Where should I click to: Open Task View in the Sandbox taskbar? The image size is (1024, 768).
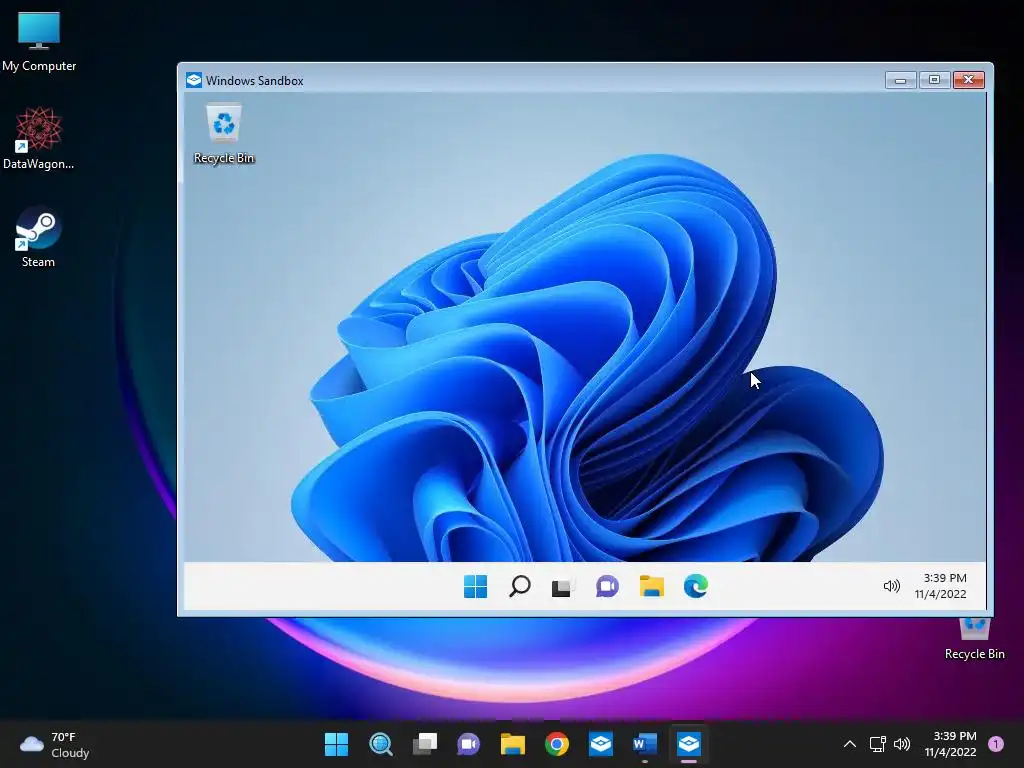pos(562,586)
